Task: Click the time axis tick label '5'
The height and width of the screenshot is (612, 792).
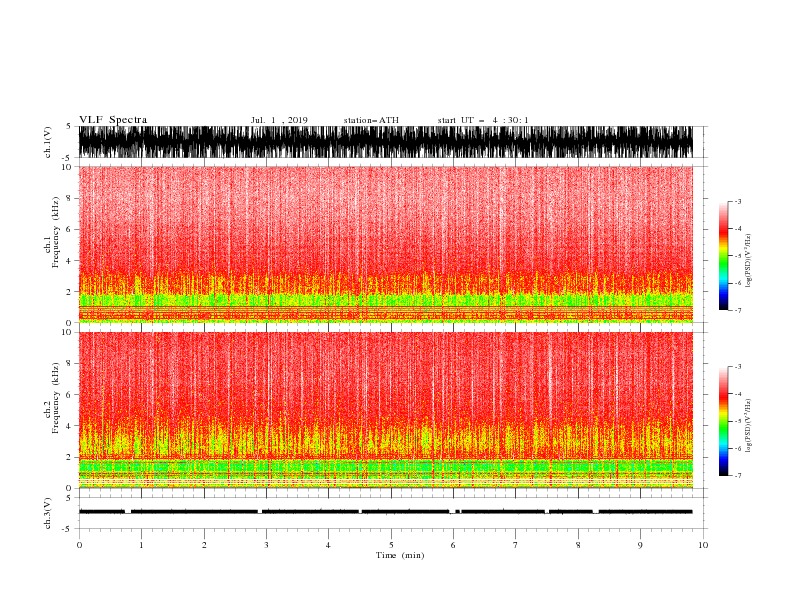Action: click(x=391, y=545)
